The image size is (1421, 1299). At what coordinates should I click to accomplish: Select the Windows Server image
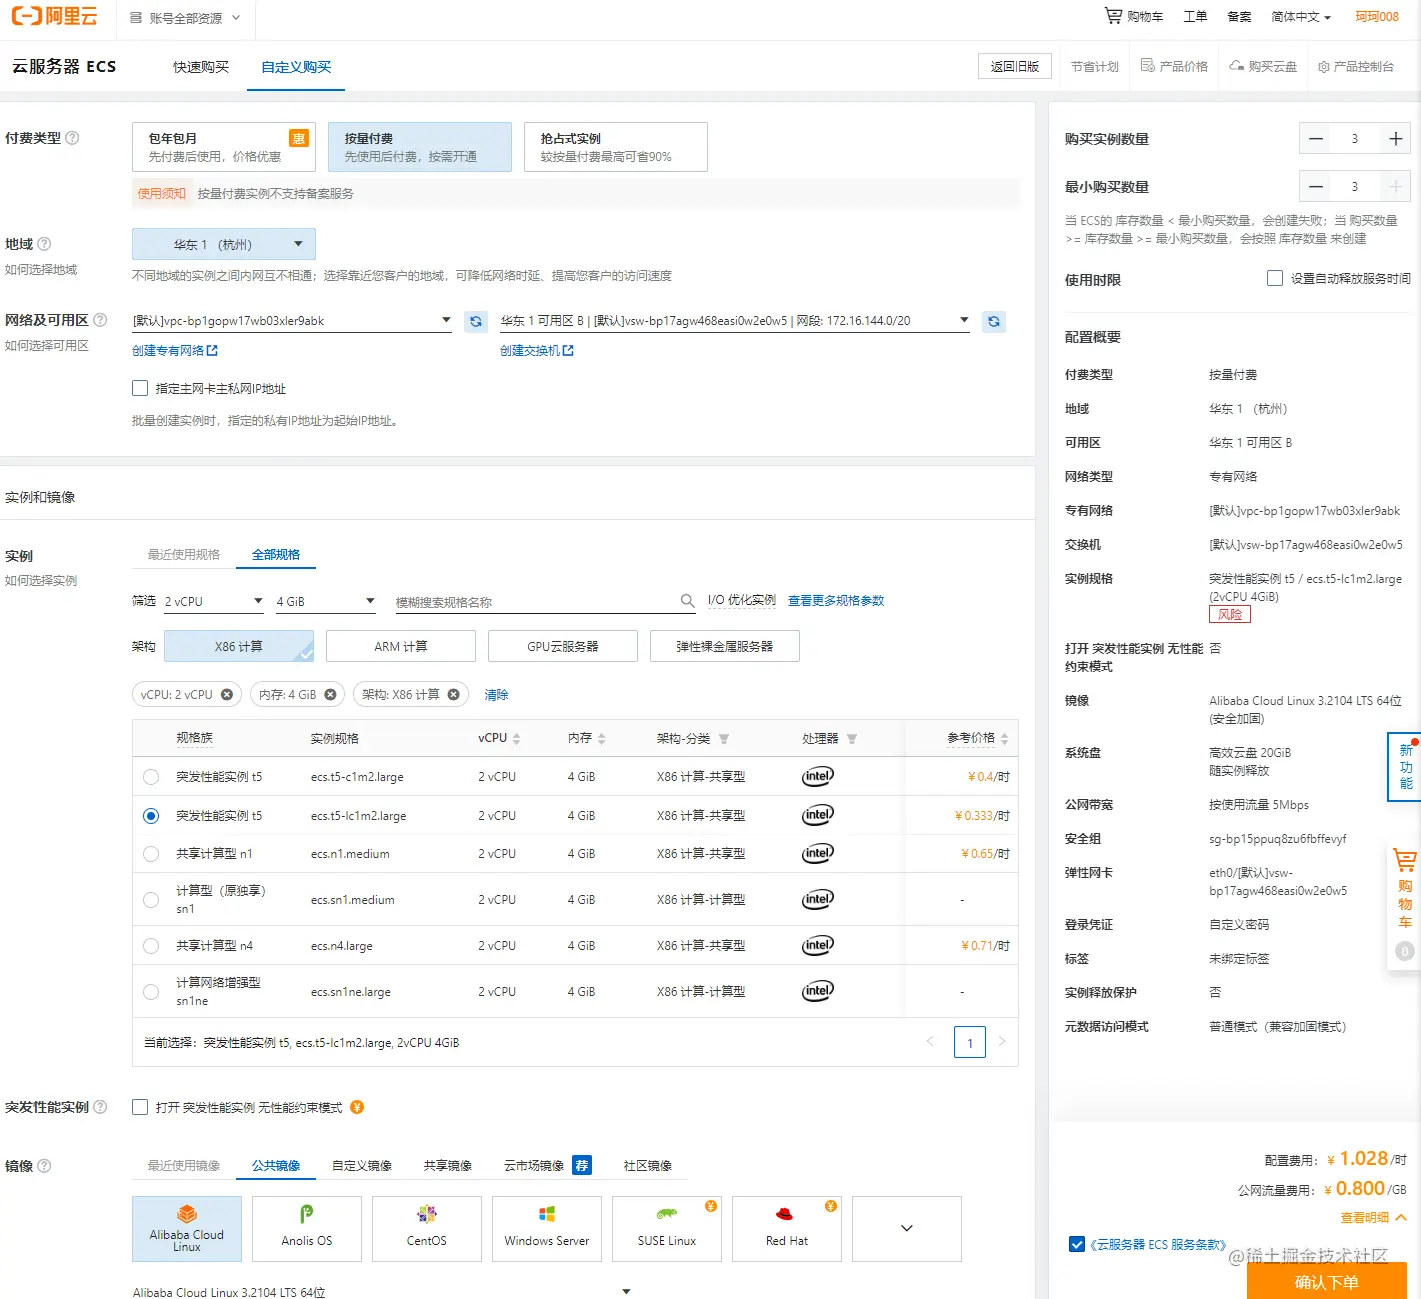[547, 1229]
